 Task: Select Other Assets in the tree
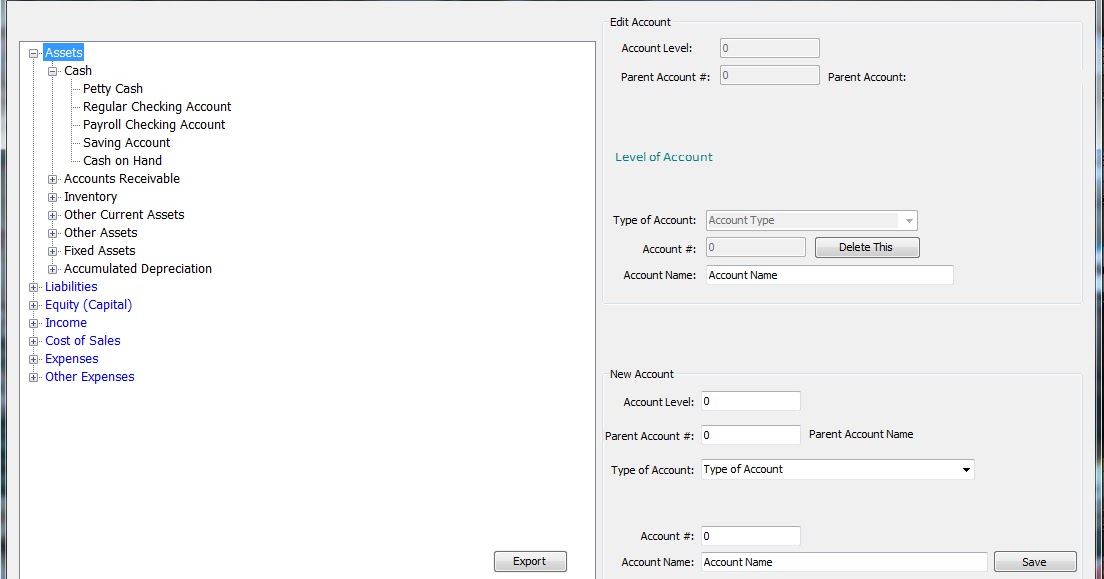101,232
